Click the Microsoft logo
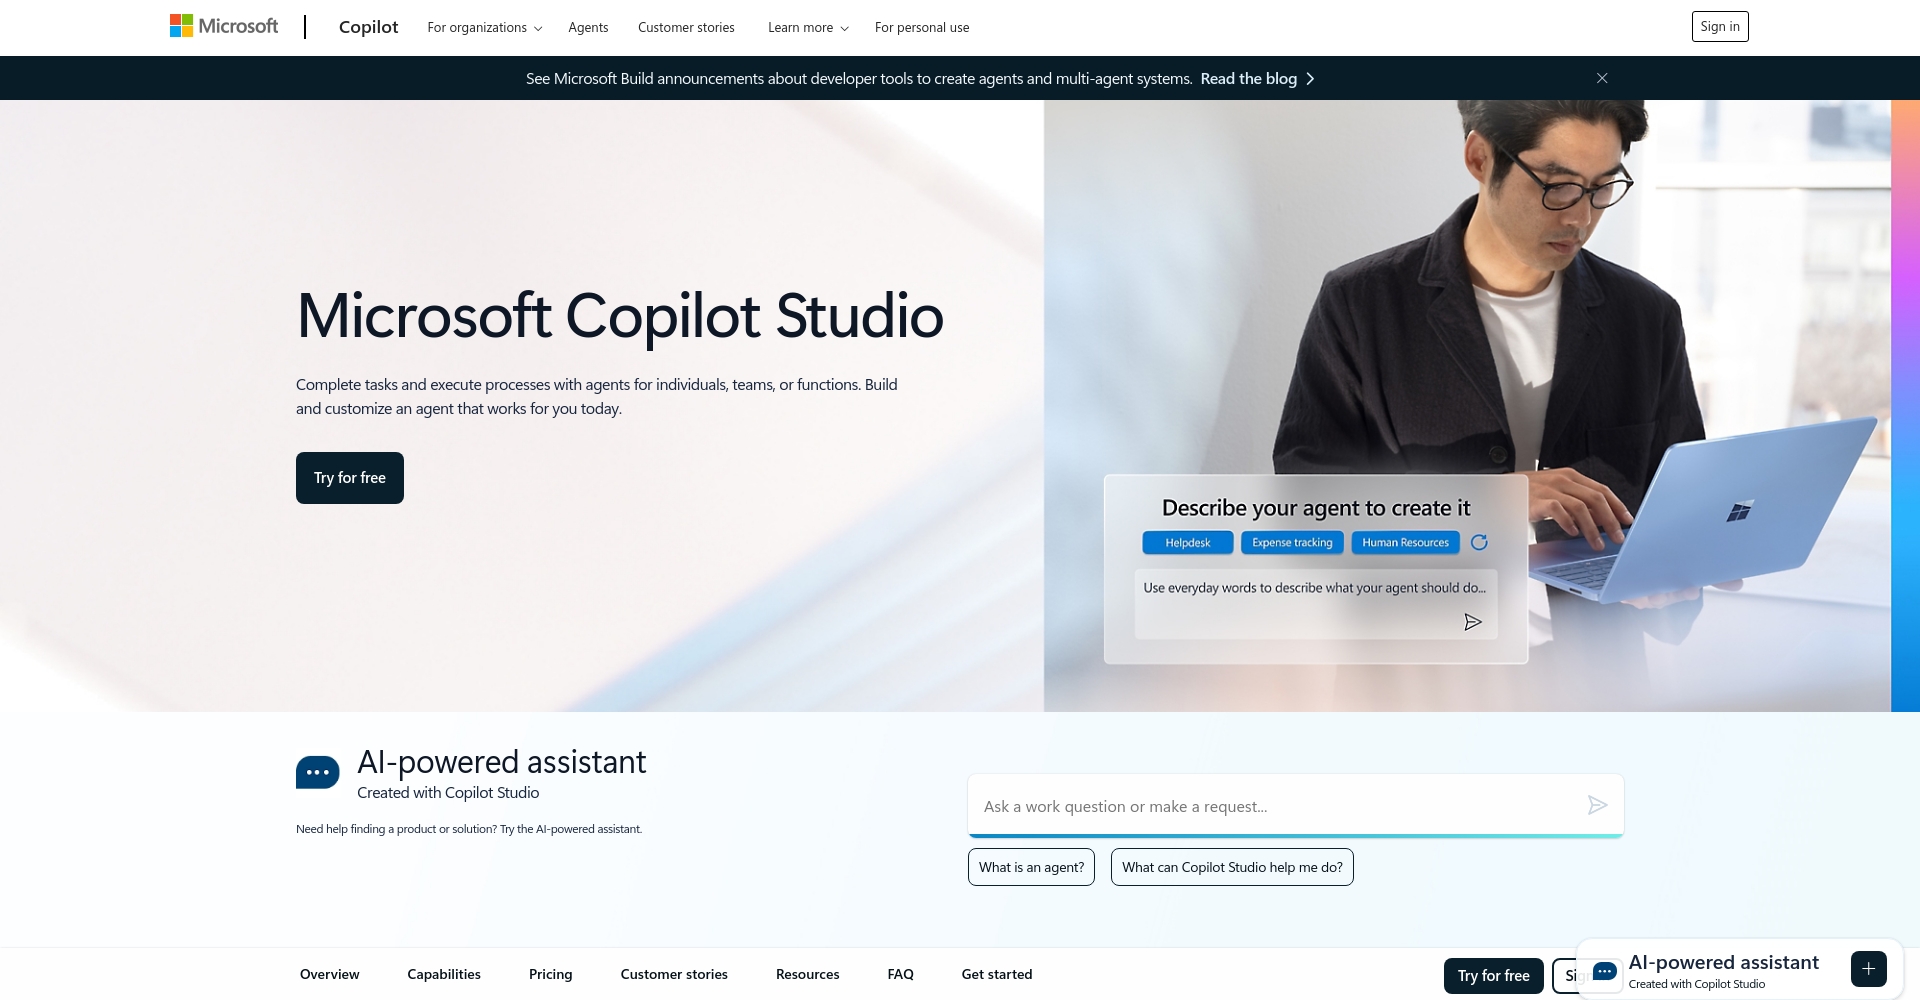The height and width of the screenshot is (1000, 1920). click(x=224, y=27)
